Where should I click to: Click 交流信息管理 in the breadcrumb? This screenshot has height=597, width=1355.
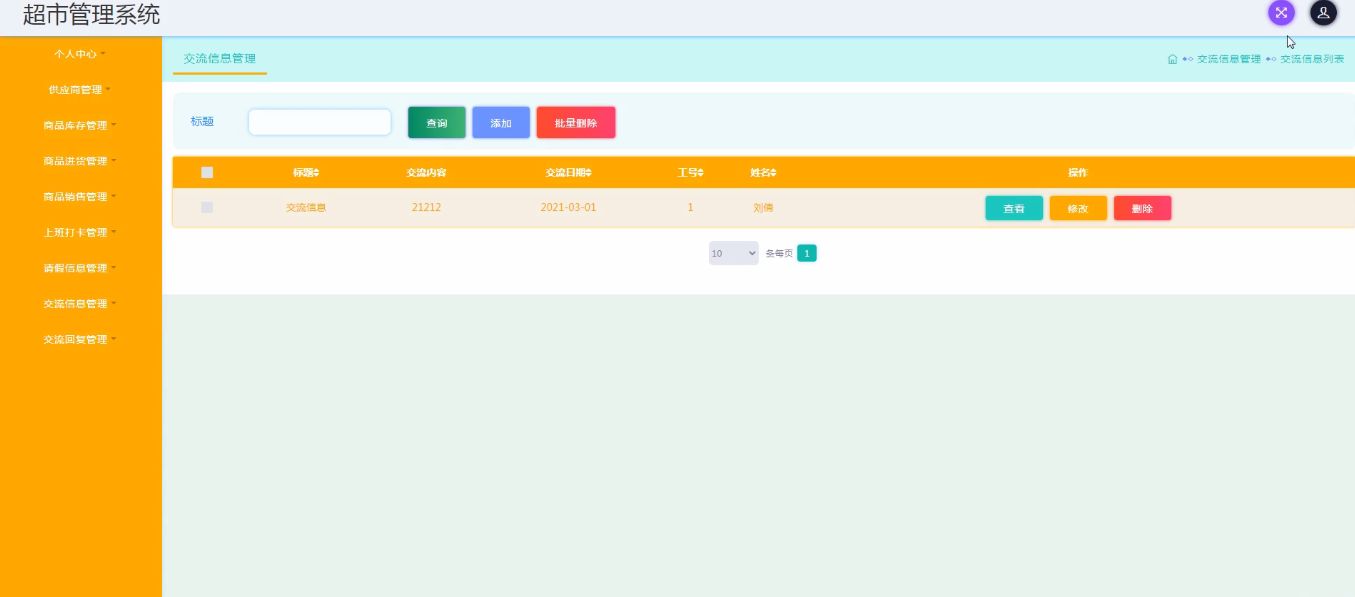[x=1229, y=59]
